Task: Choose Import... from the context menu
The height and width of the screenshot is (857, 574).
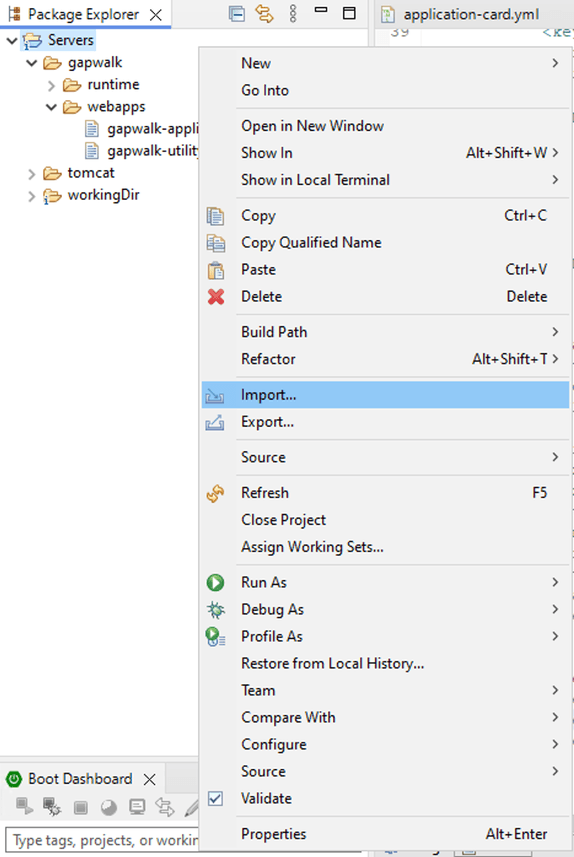Action: [385, 395]
